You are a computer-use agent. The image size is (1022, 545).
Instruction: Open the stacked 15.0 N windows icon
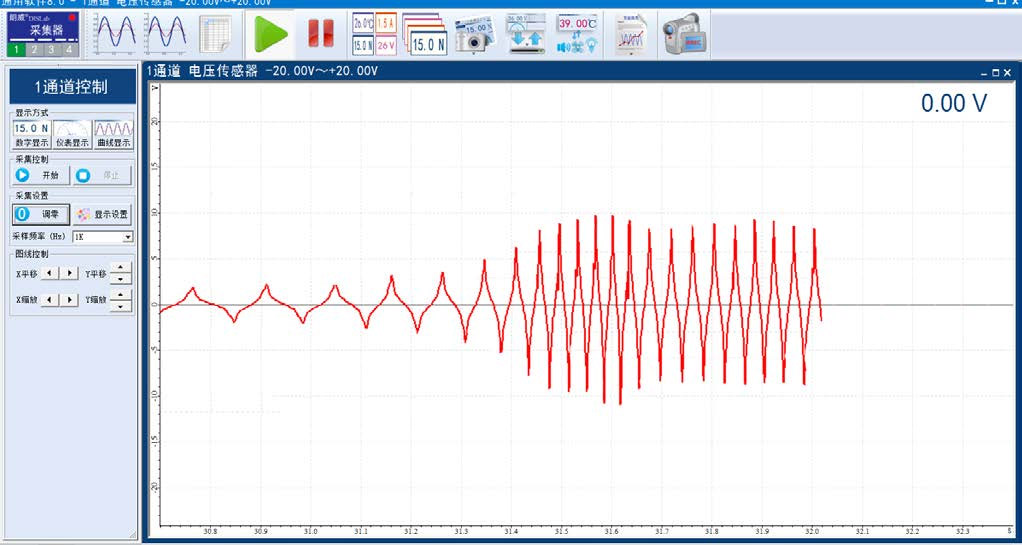point(424,35)
